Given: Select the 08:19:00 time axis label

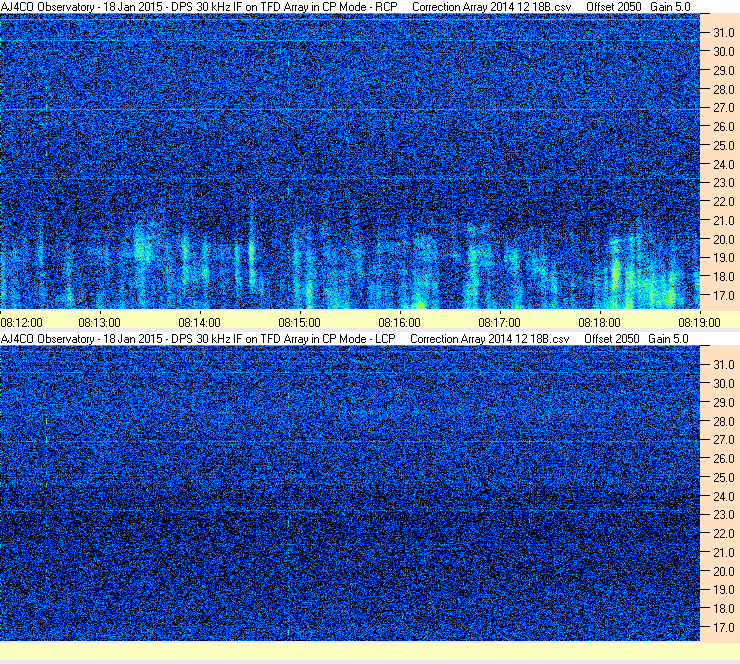Looking at the screenshot, I should [699, 323].
